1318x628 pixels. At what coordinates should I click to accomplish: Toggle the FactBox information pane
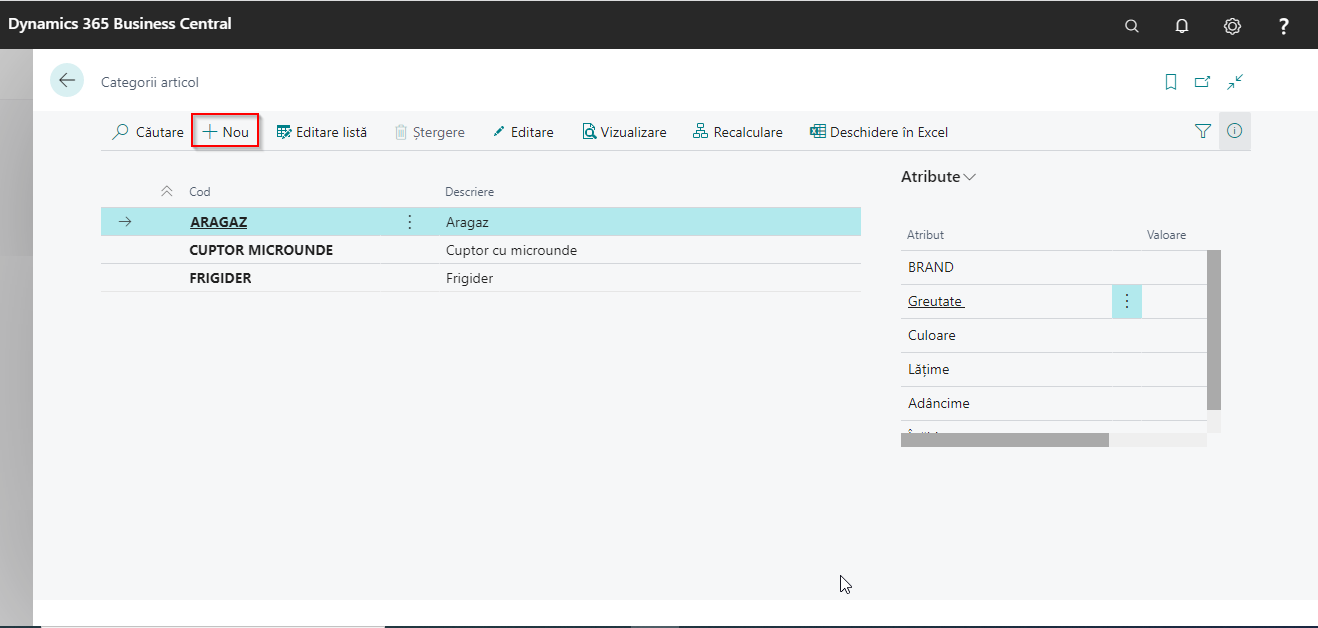pyautogui.click(x=1235, y=131)
